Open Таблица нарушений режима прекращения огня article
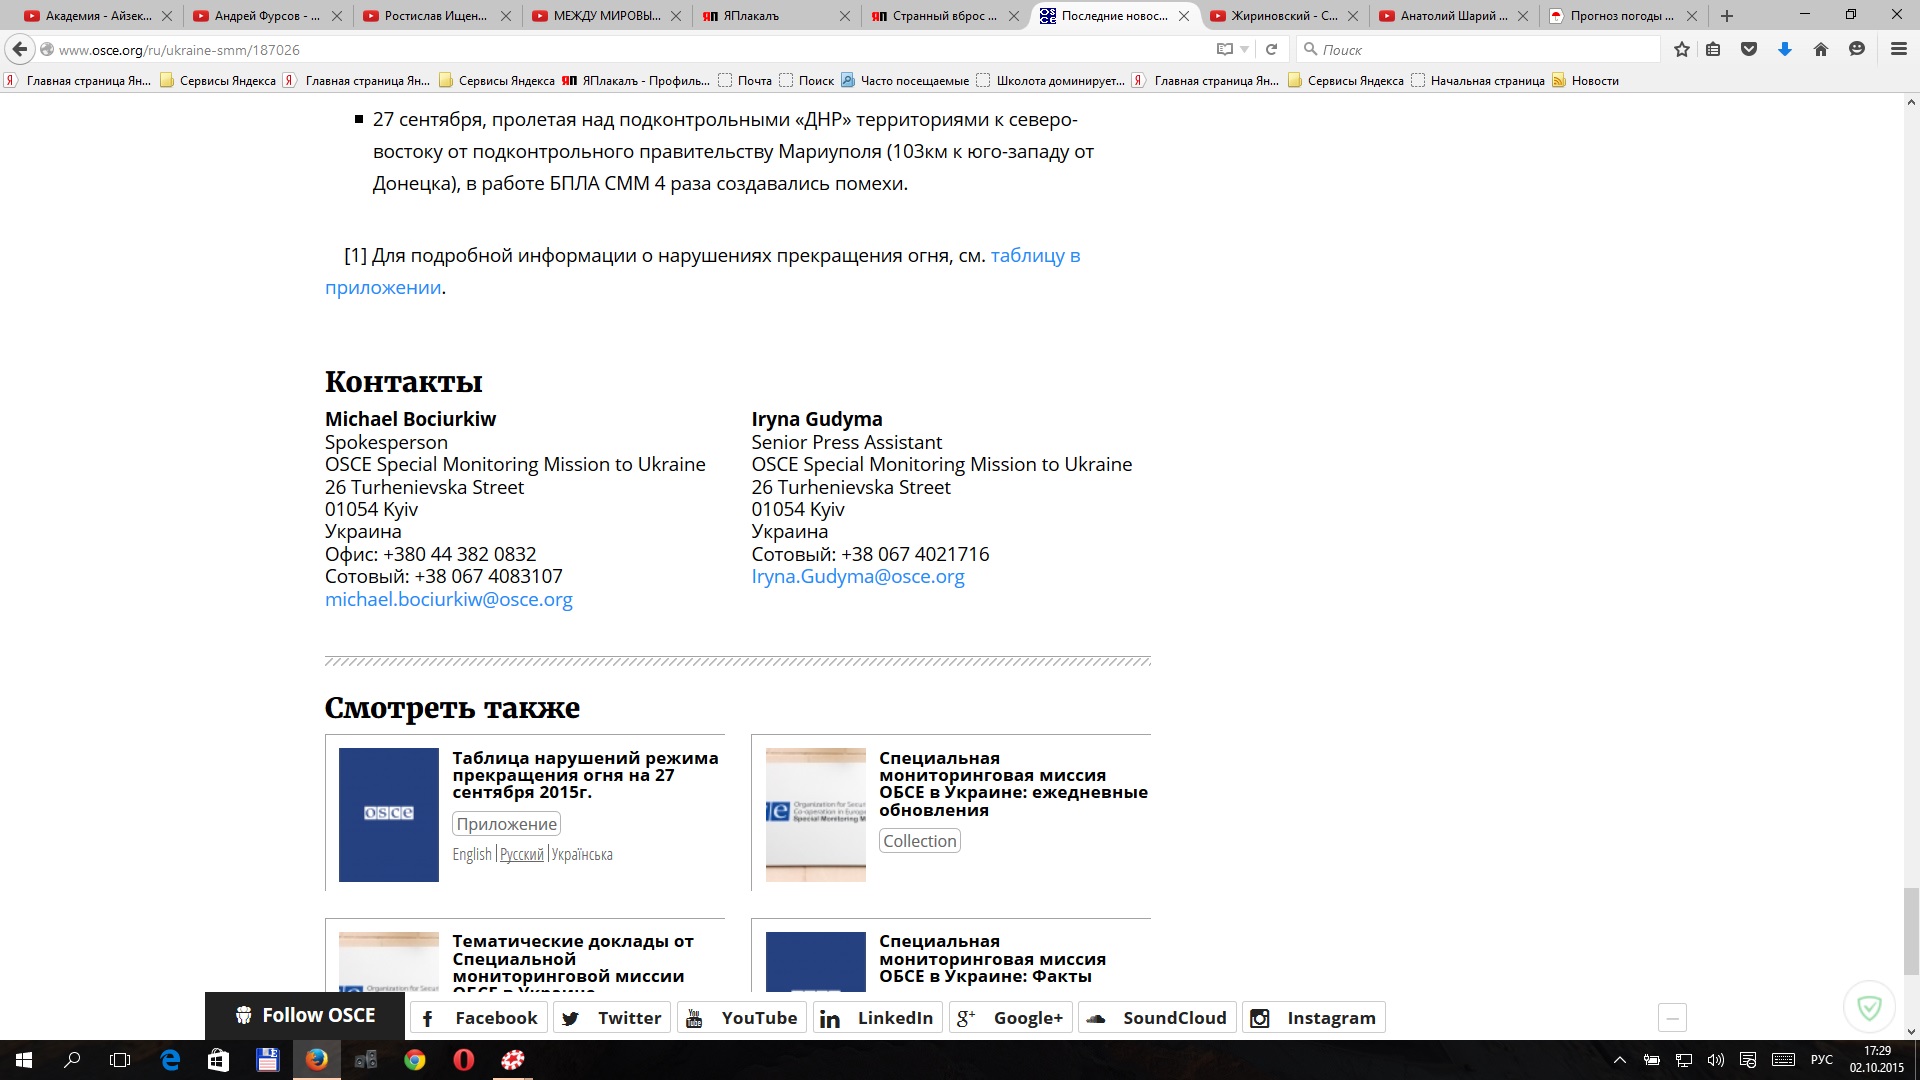The image size is (1920, 1080). (586, 776)
